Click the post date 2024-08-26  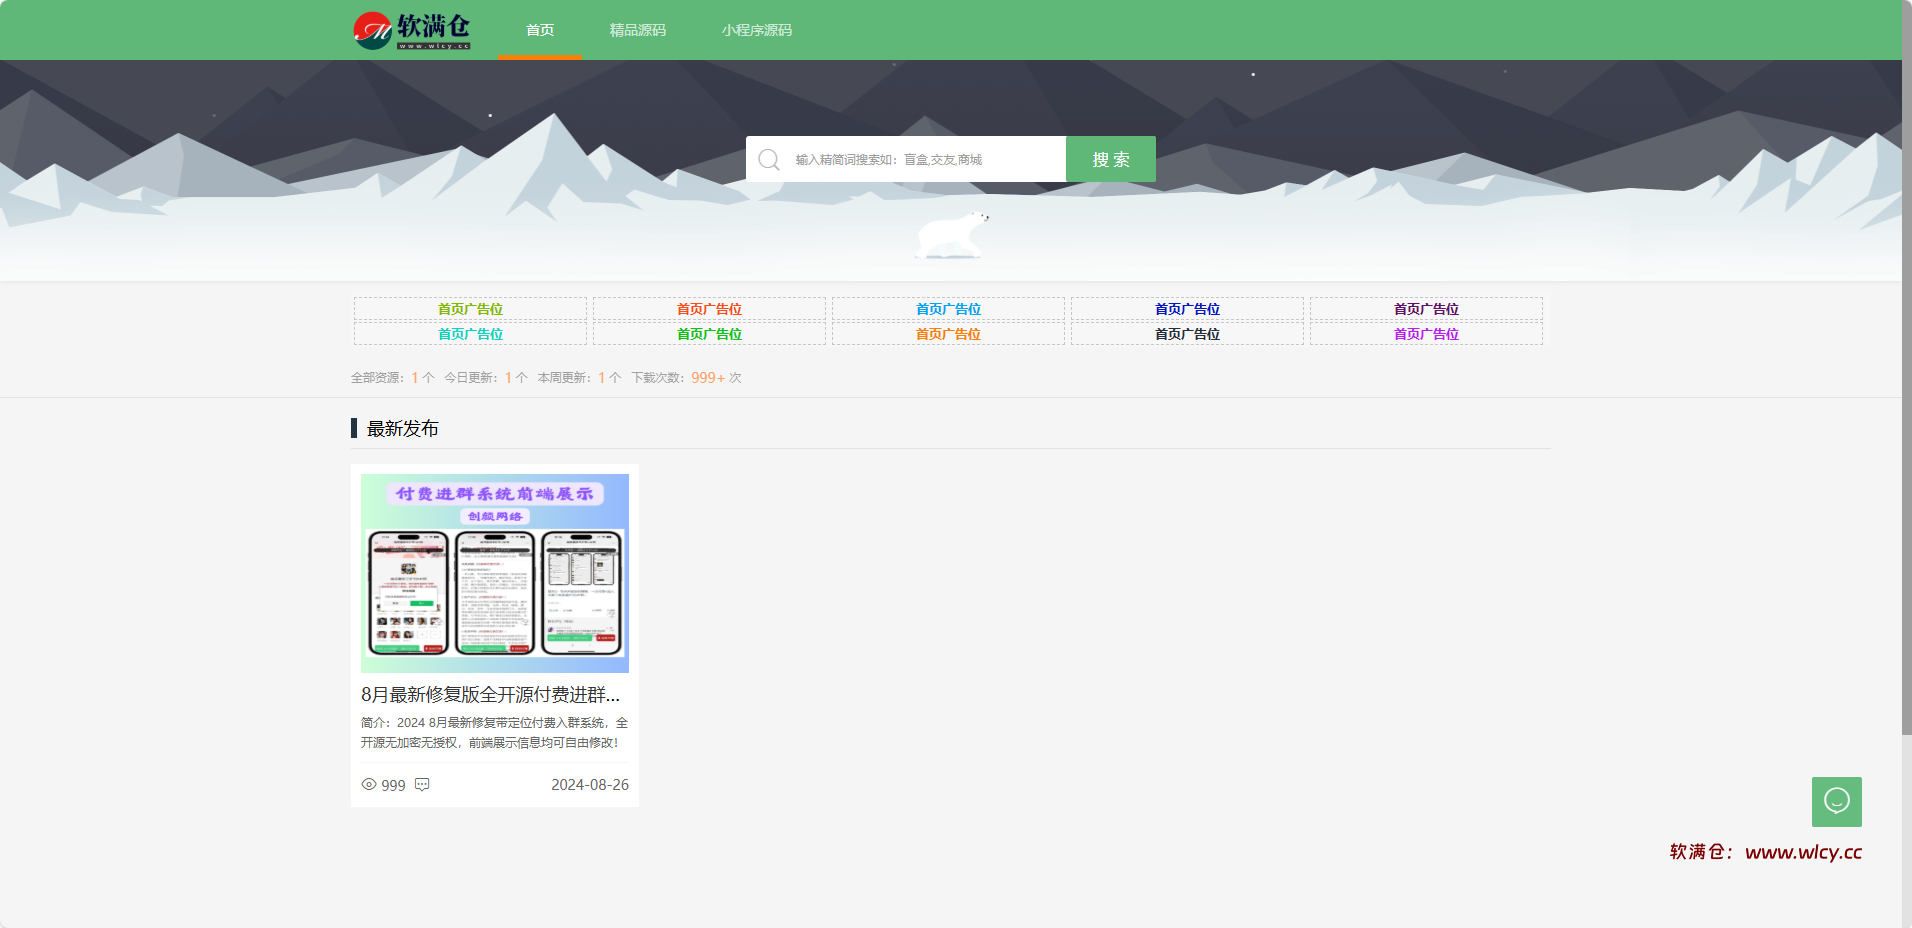(590, 785)
